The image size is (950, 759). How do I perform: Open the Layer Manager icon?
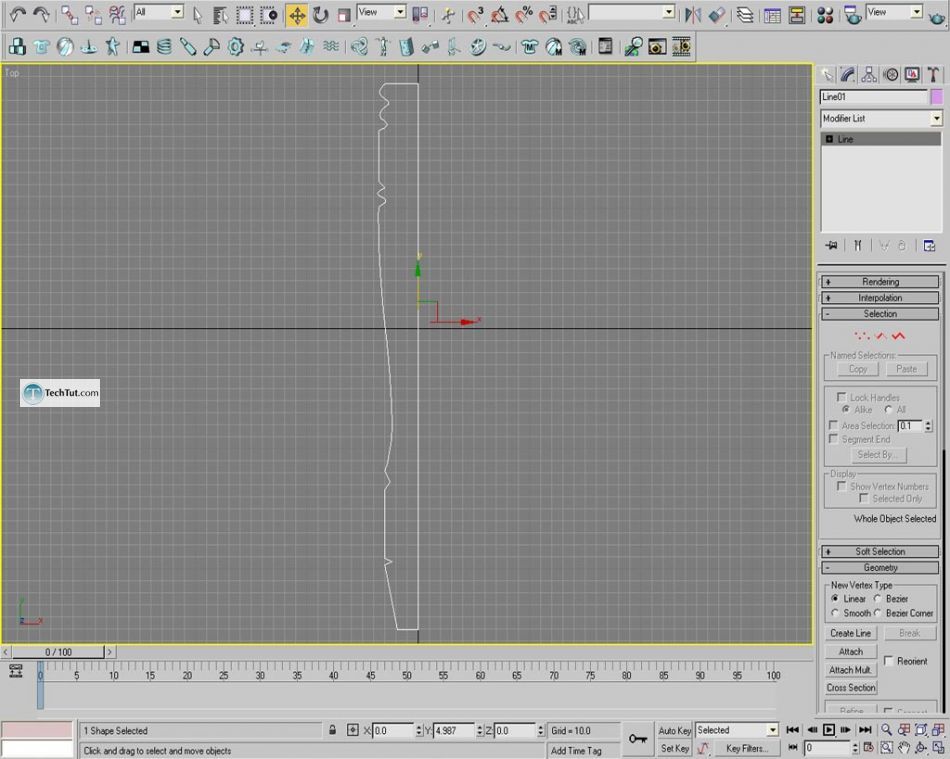click(745, 15)
